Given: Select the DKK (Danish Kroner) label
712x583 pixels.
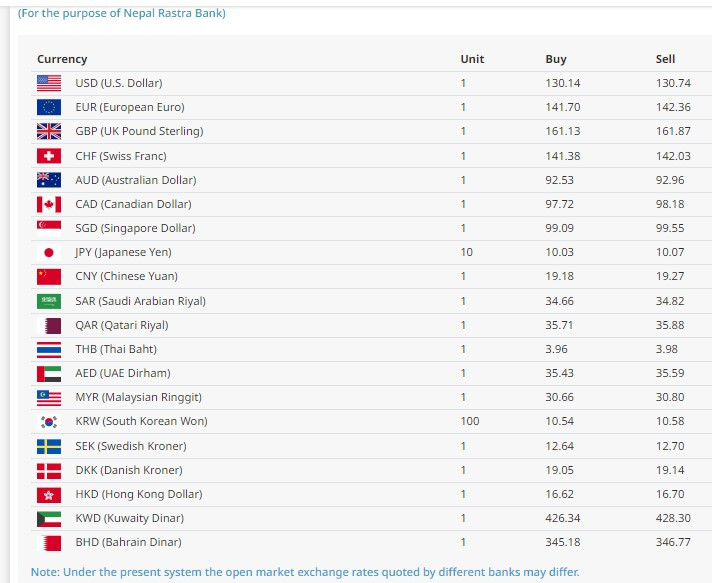Looking at the screenshot, I should tap(129, 470).
